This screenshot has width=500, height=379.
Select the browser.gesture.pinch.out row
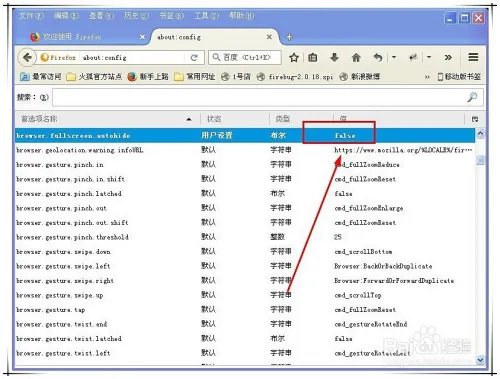click(245, 208)
